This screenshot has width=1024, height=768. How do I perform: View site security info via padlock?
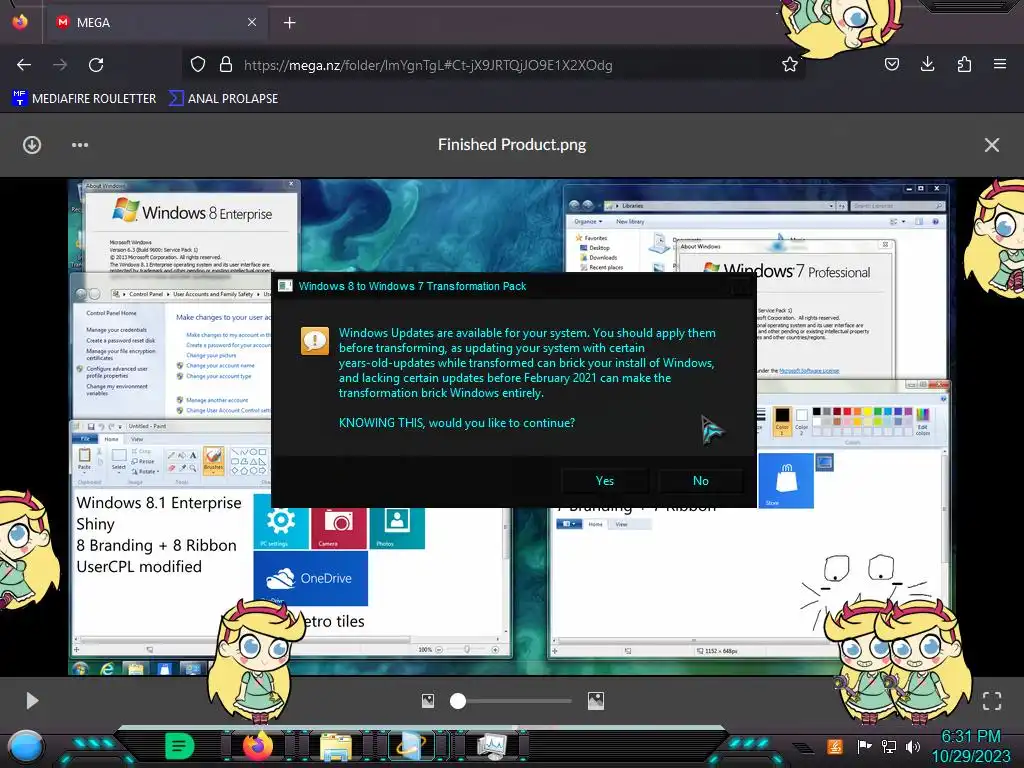coord(226,65)
